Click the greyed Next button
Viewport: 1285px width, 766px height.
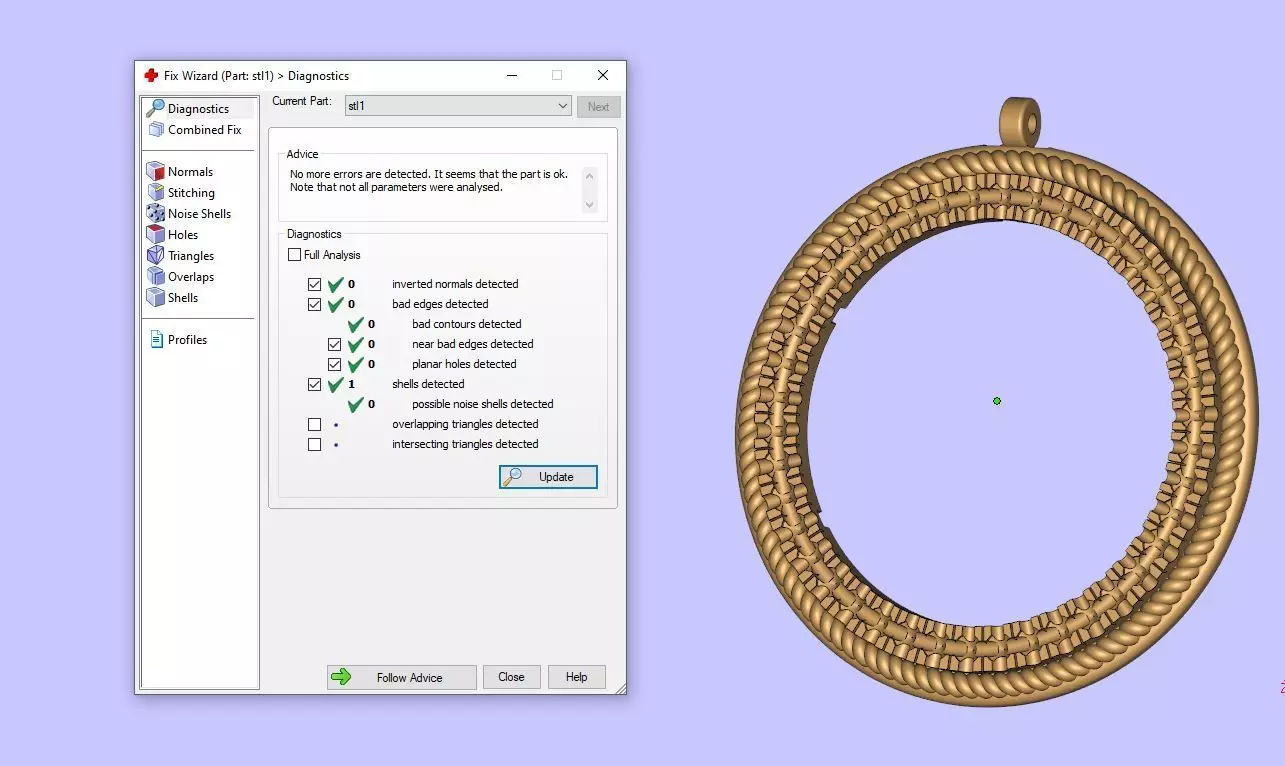pyautogui.click(x=598, y=107)
